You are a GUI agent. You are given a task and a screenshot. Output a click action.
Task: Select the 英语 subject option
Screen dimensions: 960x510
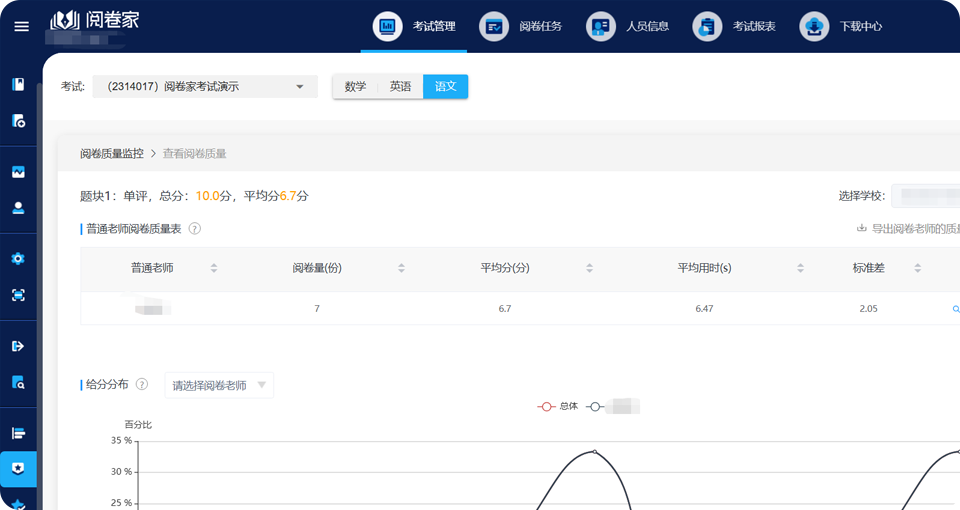point(400,87)
